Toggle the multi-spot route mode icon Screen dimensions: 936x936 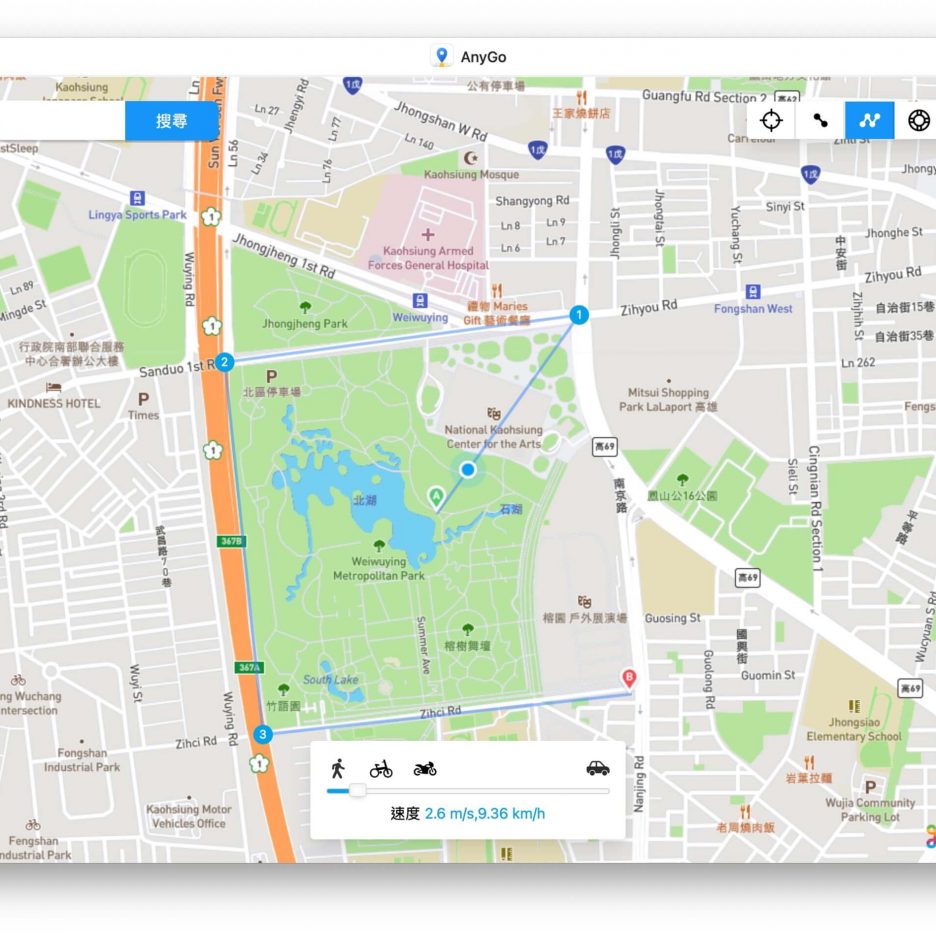pyautogui.click(x=869, y=120)
